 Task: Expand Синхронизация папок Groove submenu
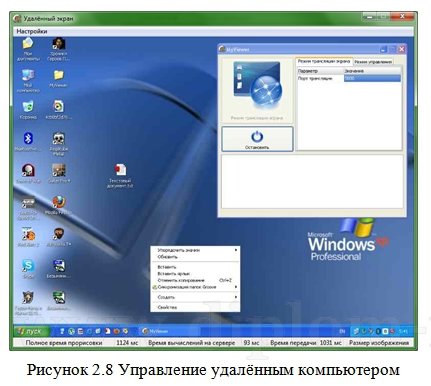(x=195, y=287)
